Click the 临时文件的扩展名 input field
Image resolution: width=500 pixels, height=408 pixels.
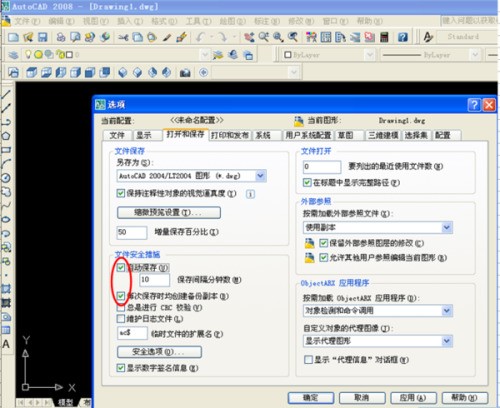click(132, 333)
